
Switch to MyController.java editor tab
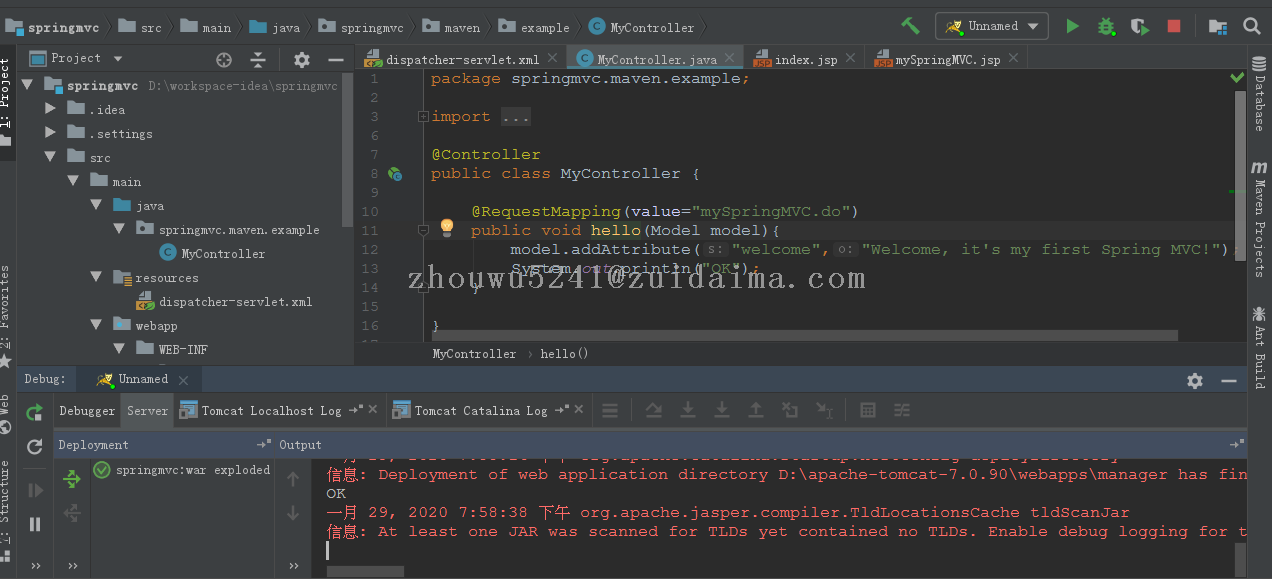click(x=657, y=59)
